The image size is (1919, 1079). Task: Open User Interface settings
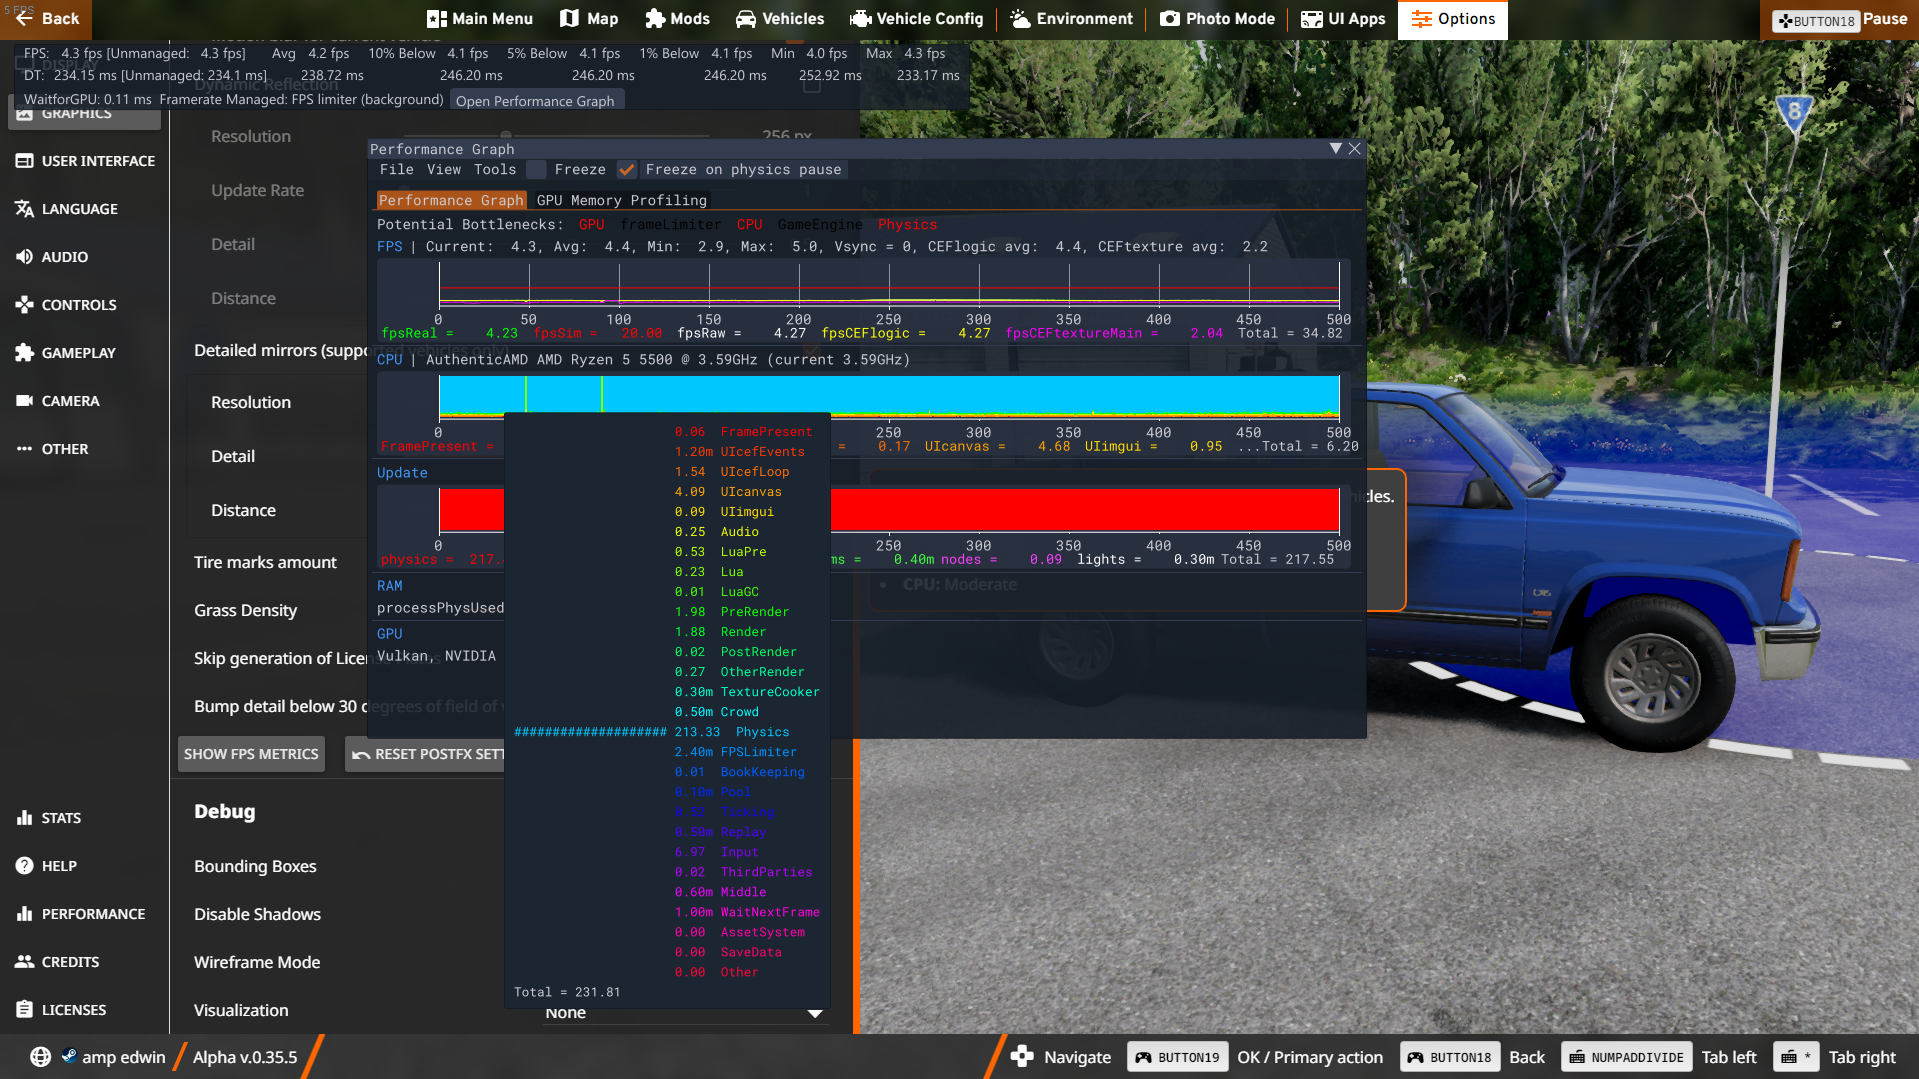coord(85,161)
